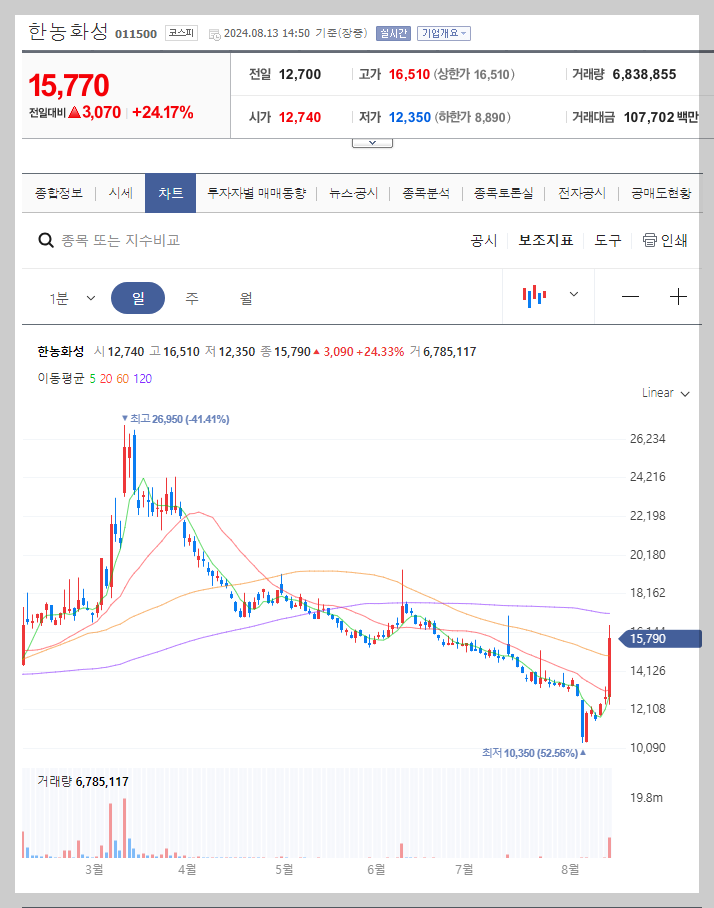Select the candlestick chart style icon

pyautogui.click(x=535, y=296)
